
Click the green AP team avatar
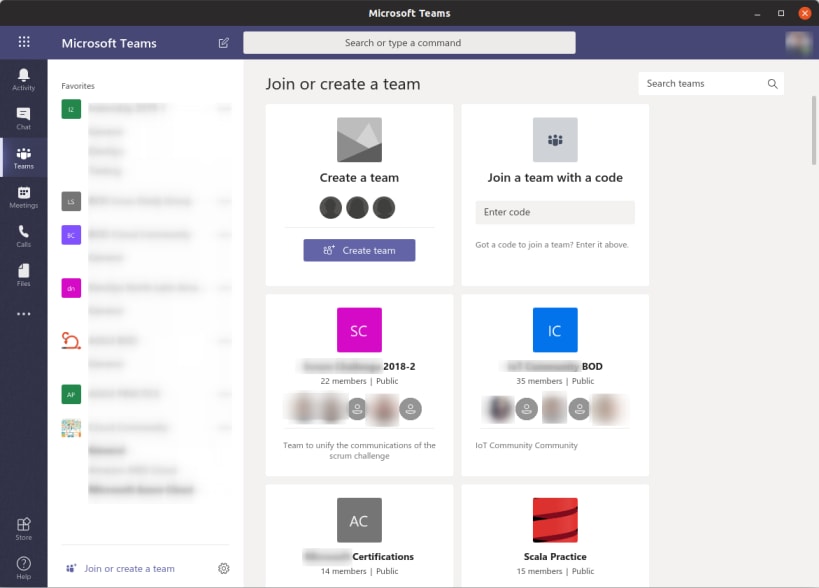click(71, 394)
